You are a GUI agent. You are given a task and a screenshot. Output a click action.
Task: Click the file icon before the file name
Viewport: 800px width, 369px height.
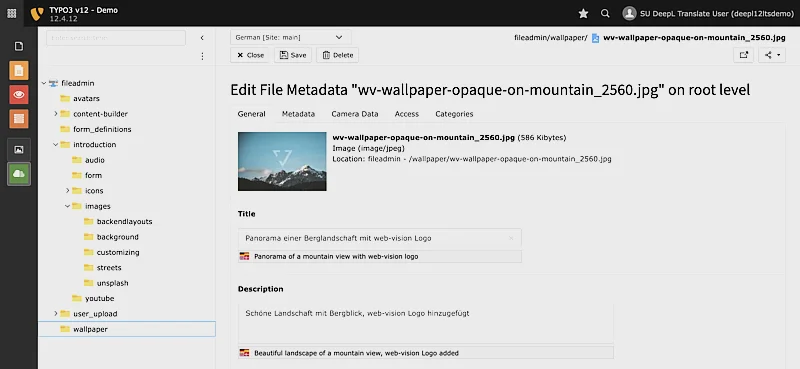coord(595,38)
